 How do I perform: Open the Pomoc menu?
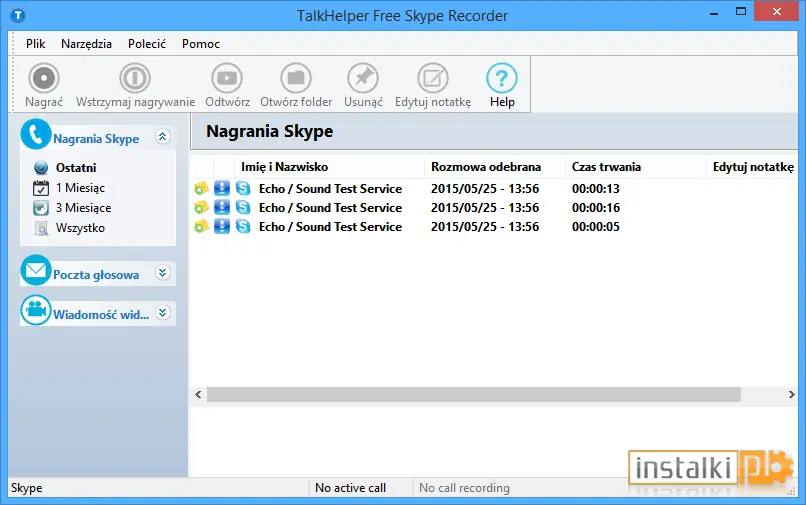click(x=201, y=44)
